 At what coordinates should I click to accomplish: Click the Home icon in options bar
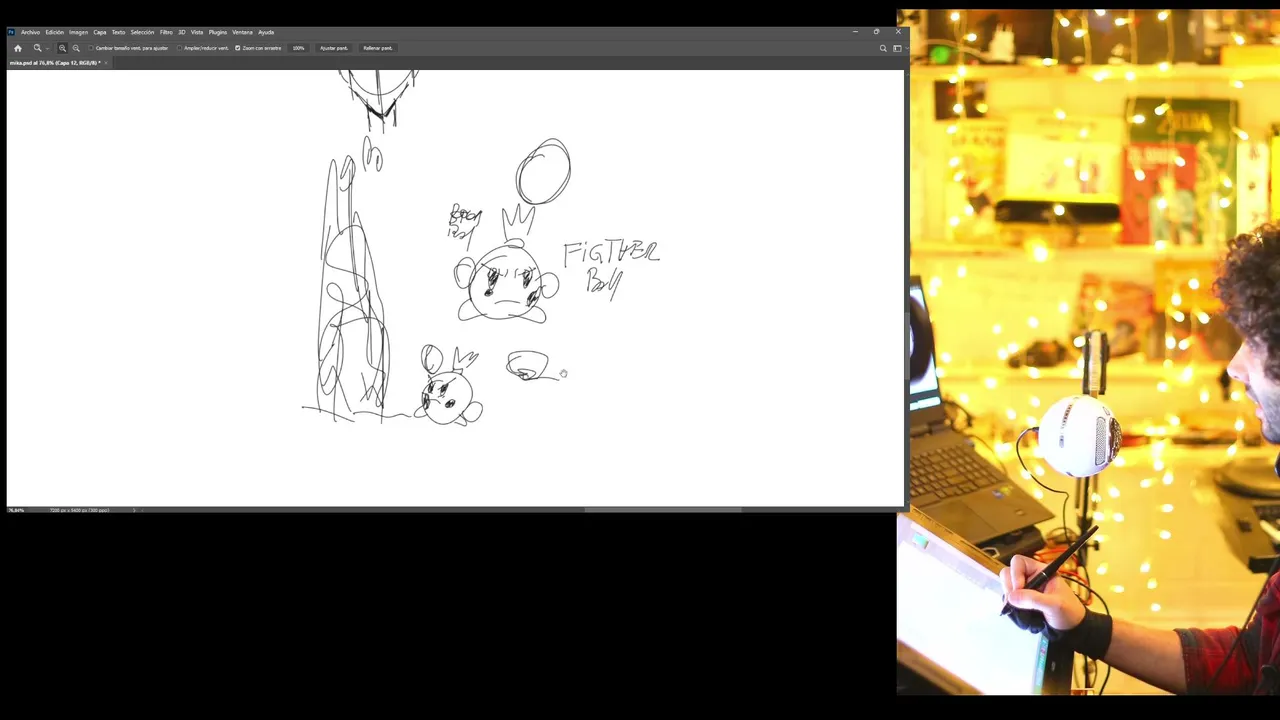point(17,48)
